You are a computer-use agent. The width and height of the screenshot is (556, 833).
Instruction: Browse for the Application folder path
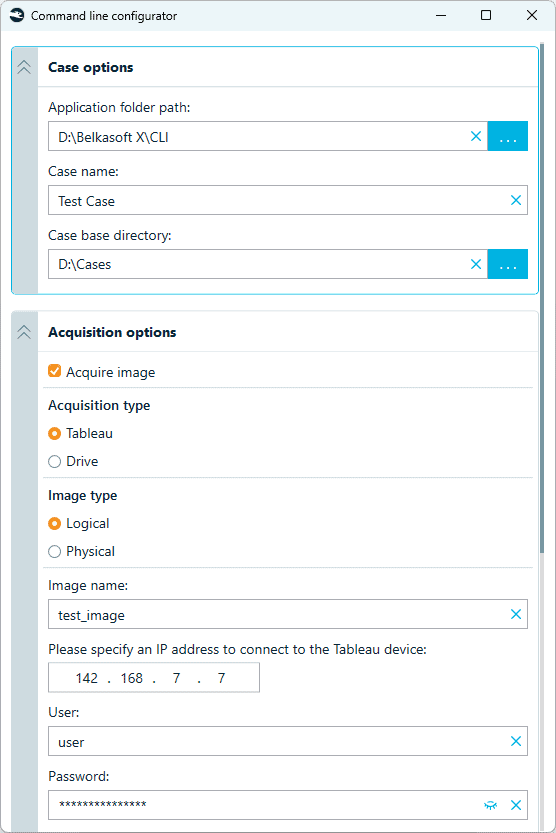click(508, 136)
